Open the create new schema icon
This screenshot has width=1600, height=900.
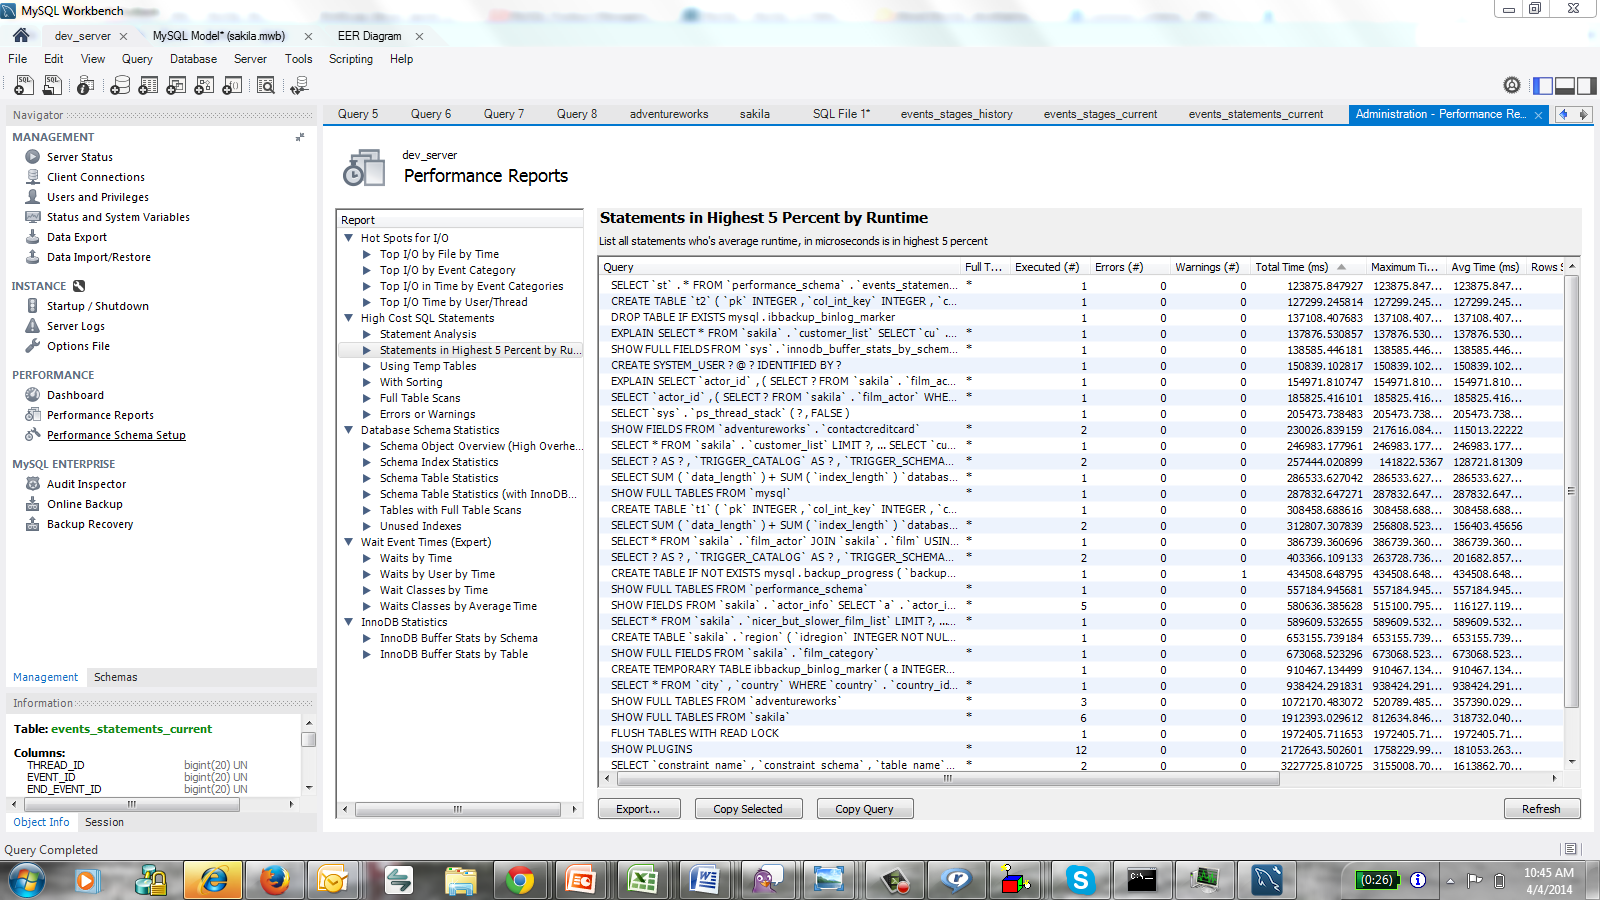[120, 85]
